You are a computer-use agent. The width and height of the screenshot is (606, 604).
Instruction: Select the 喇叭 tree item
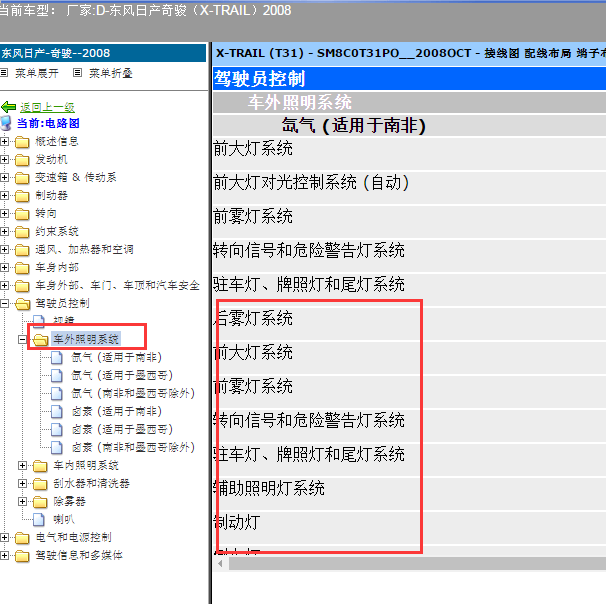[x=64, y=519]
